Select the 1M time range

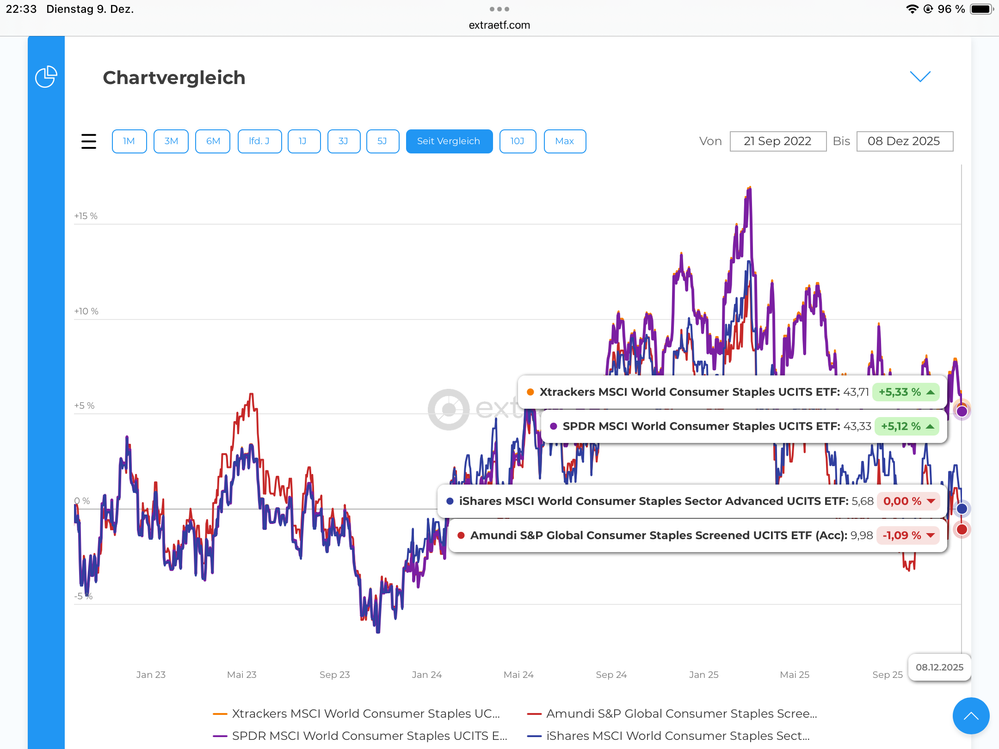point(129,141)
